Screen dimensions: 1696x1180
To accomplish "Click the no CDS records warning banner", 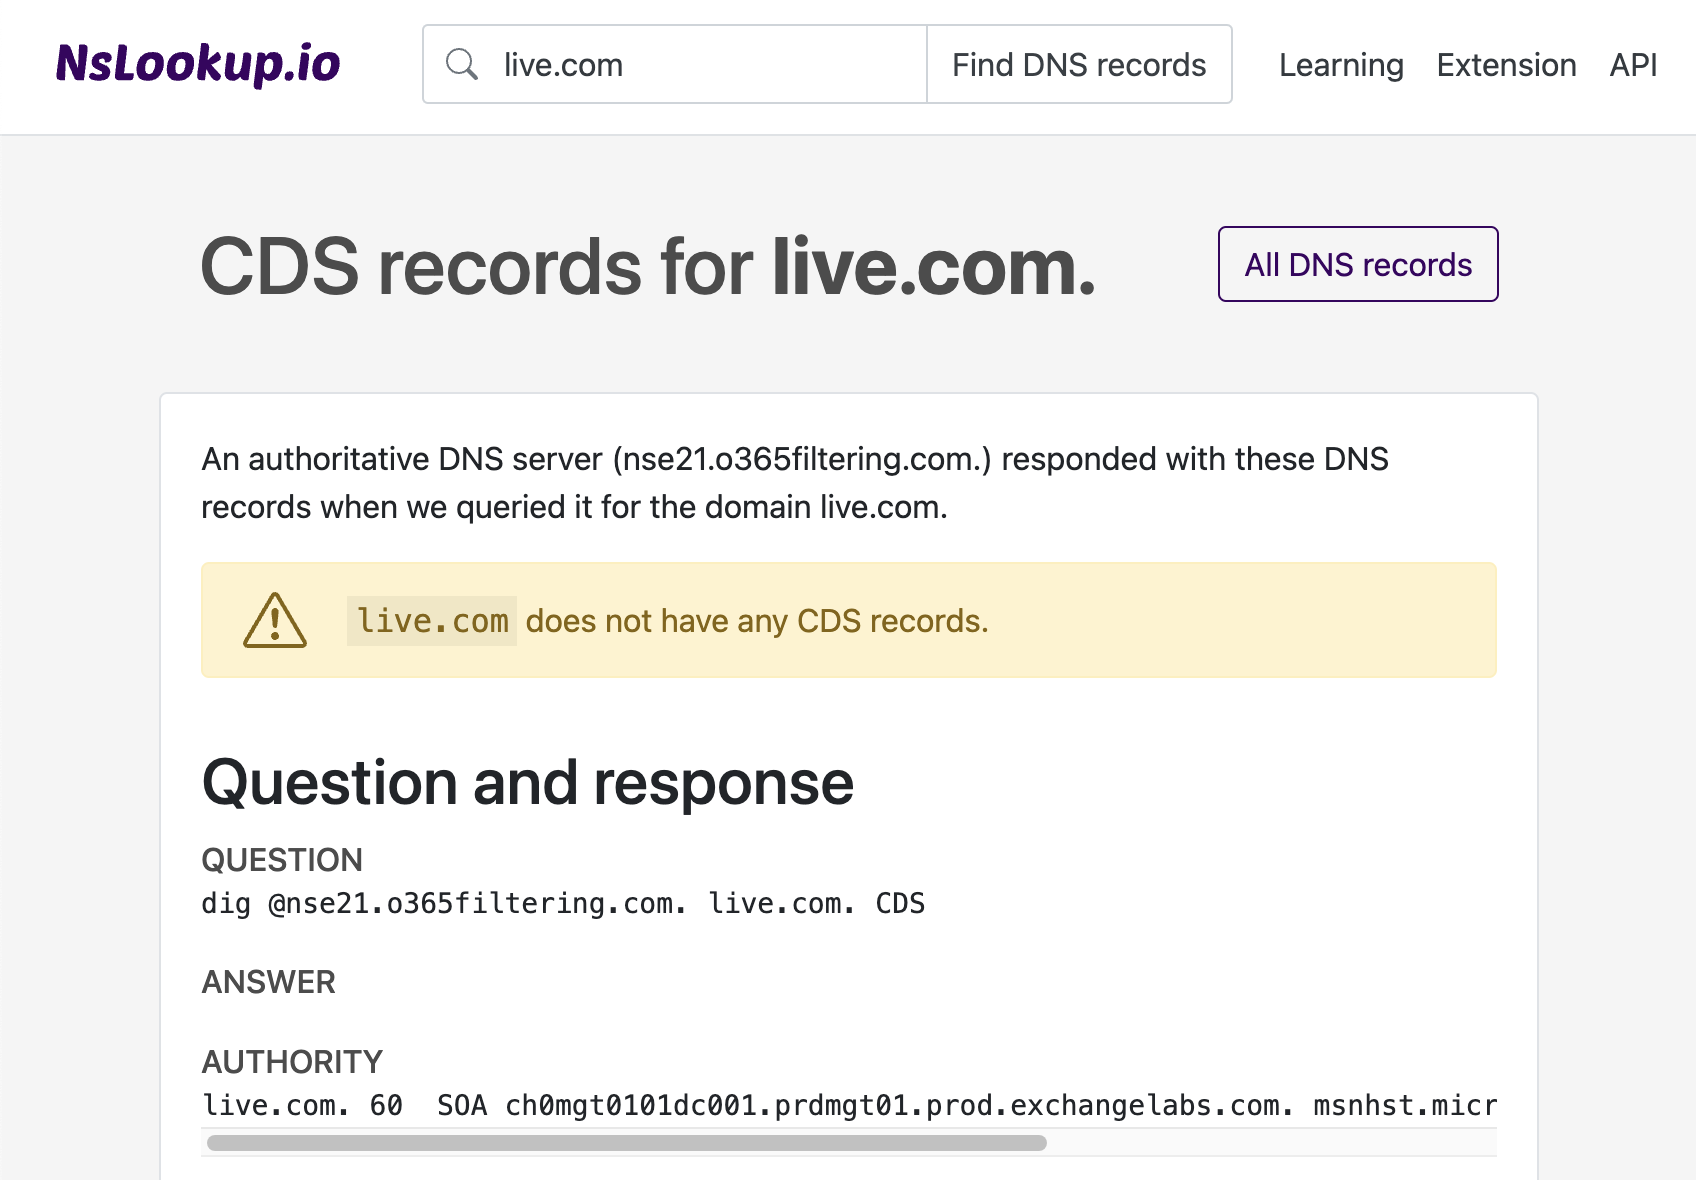I will tap(849, 620).
